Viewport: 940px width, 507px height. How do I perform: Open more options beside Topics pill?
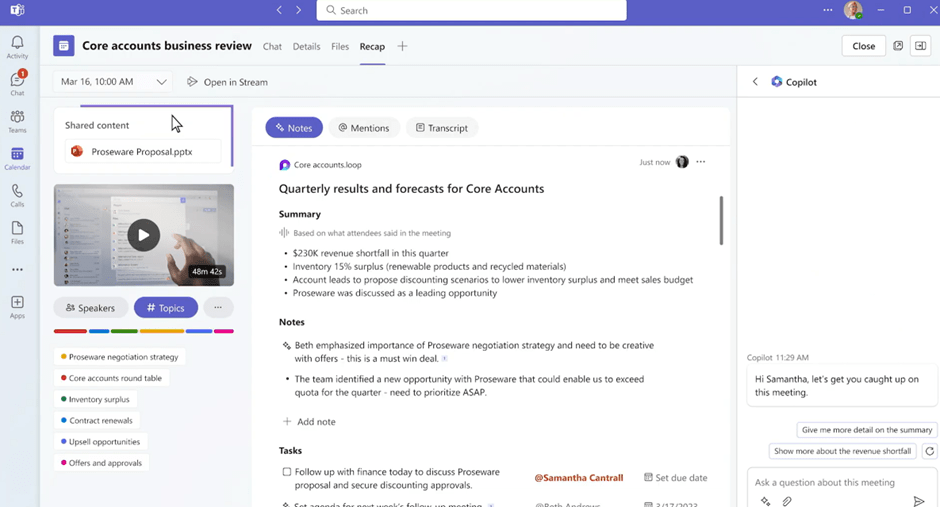[218, 308]
